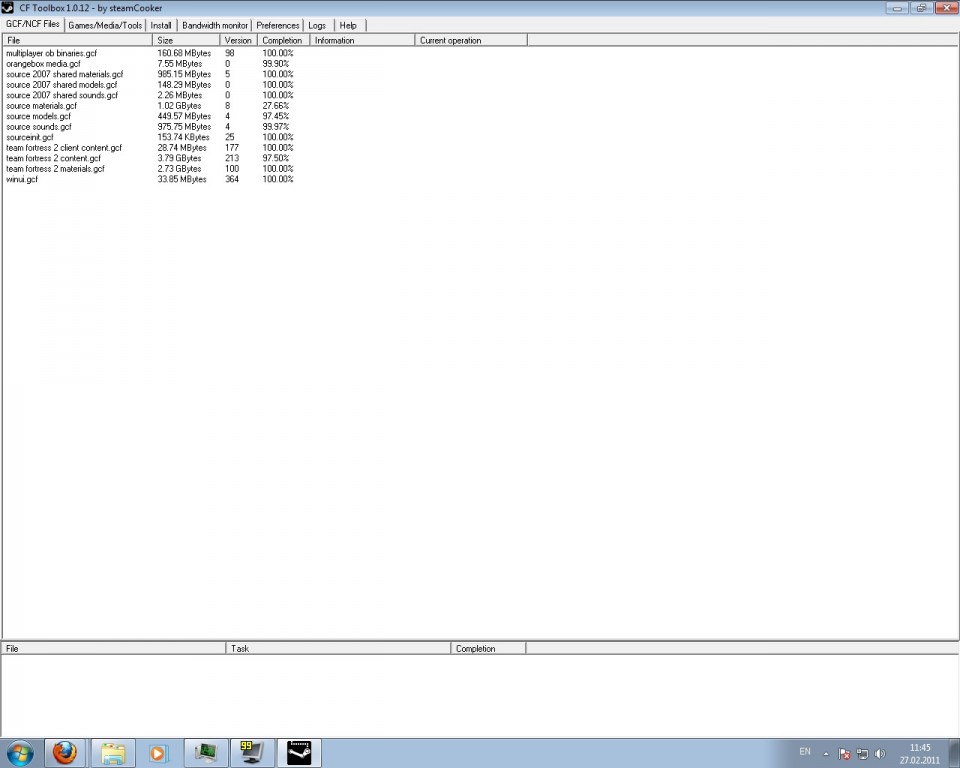Click the CF Toolbox title bar icon

tap(7, 7)
